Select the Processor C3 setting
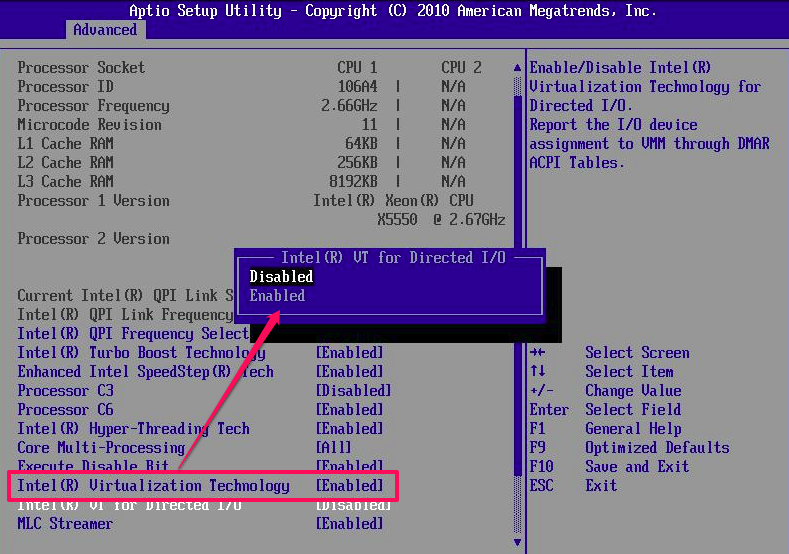Viewport: 789px width, 554px height. point(65,390)
